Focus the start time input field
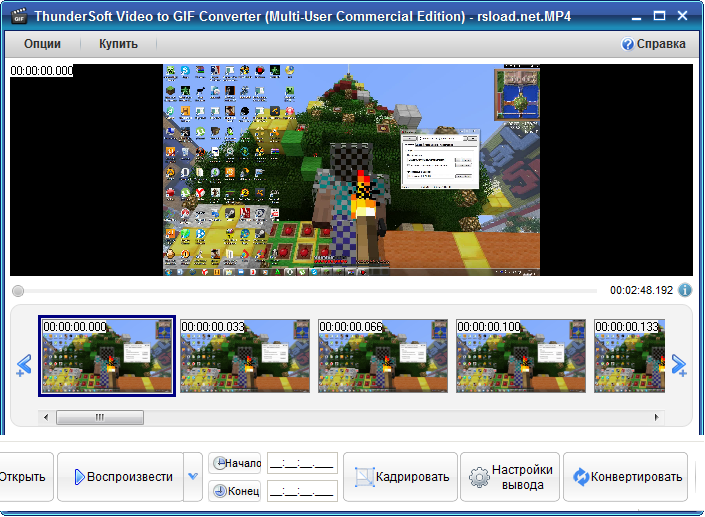Image resolution: width=705 pixels, height=517 pixels. 303,464
